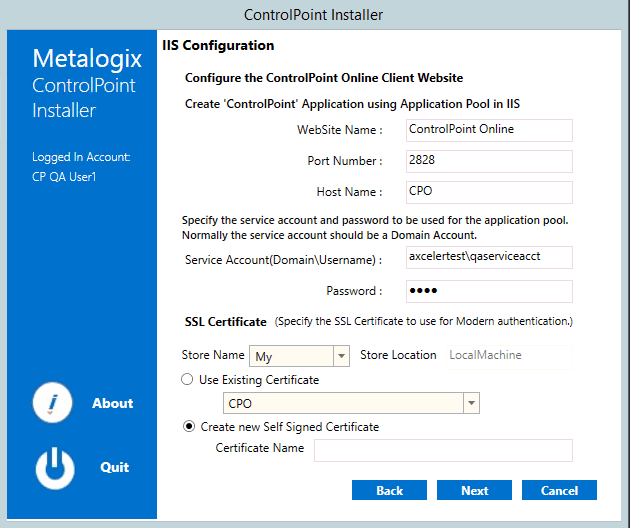Click the ControlPoint Installer title bar
The image size is (630, 528).
(x=314, y=14)
